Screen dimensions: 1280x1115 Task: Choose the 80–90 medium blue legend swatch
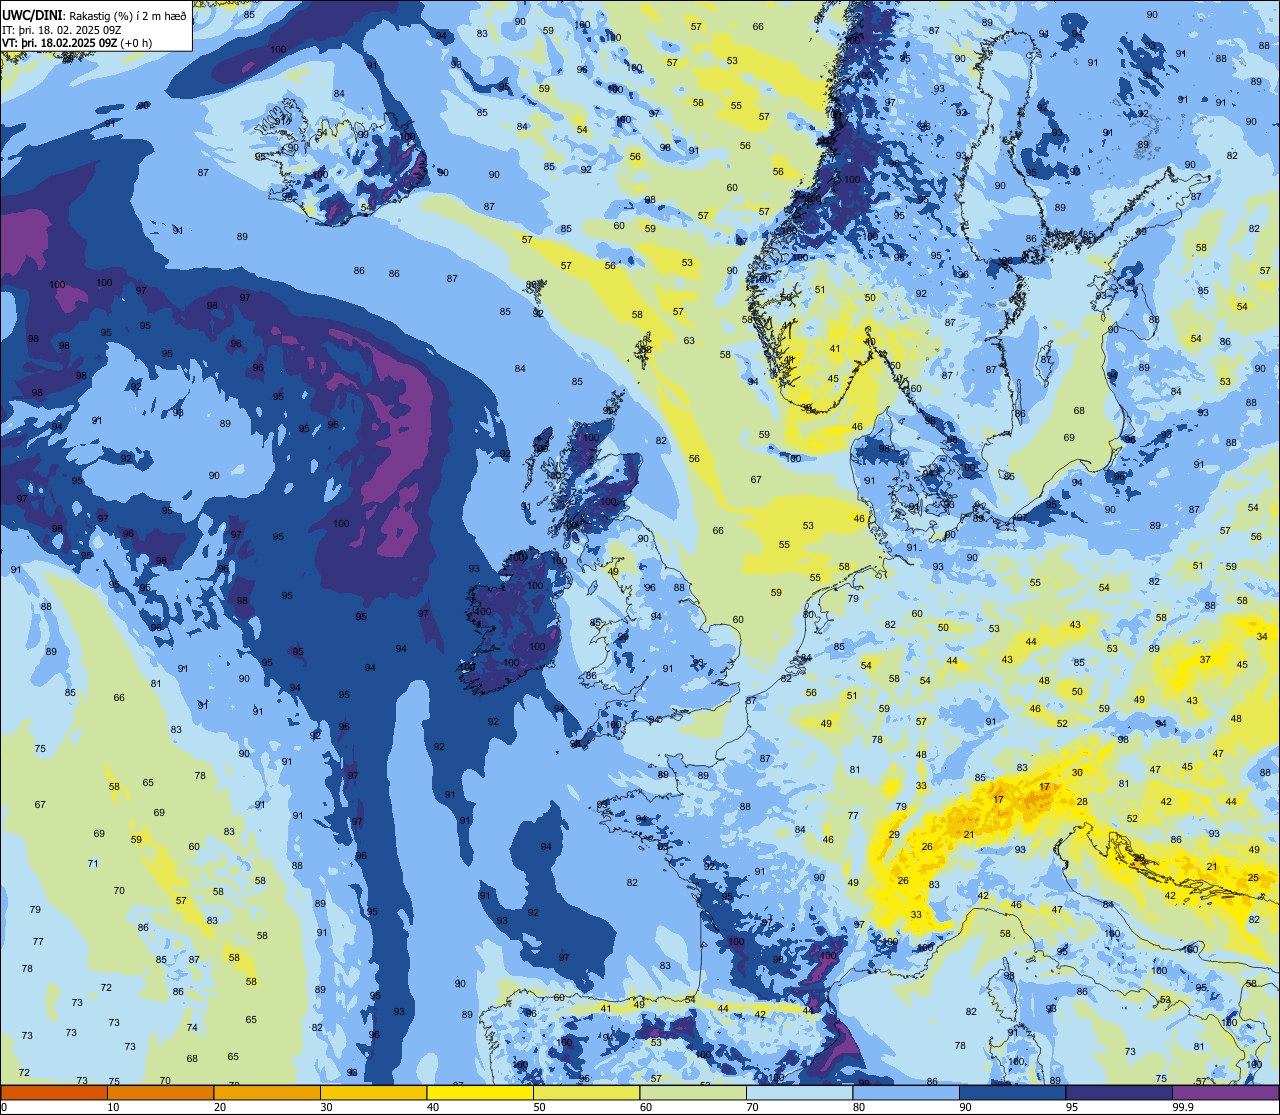click(906, 1093)
